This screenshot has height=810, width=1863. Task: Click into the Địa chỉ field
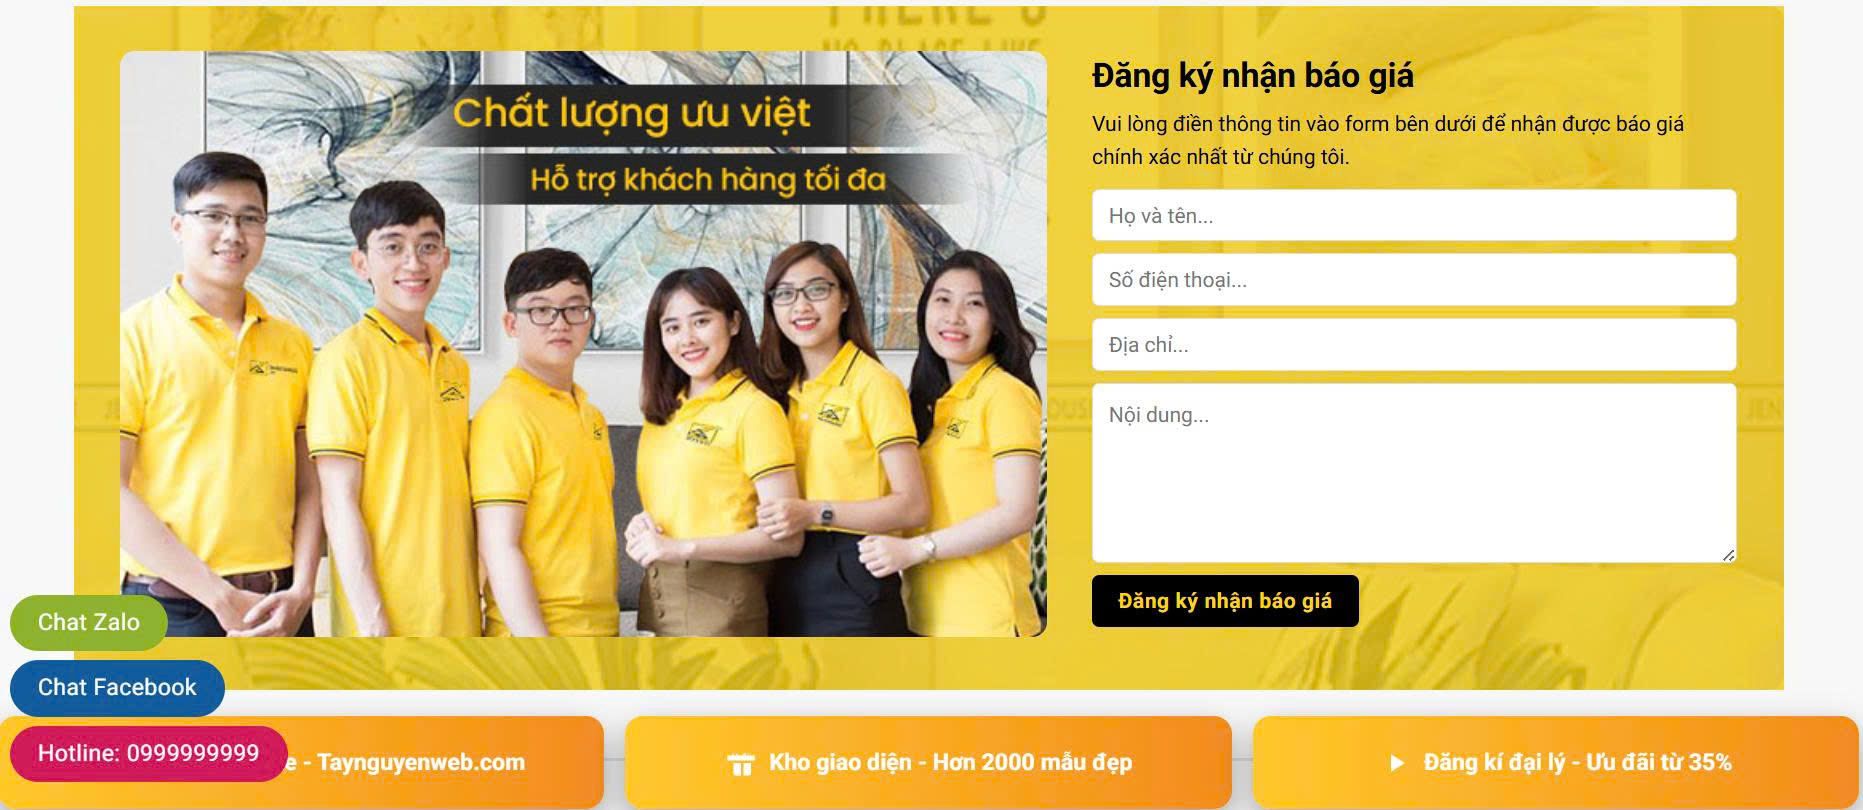(x=1414, y=344)
